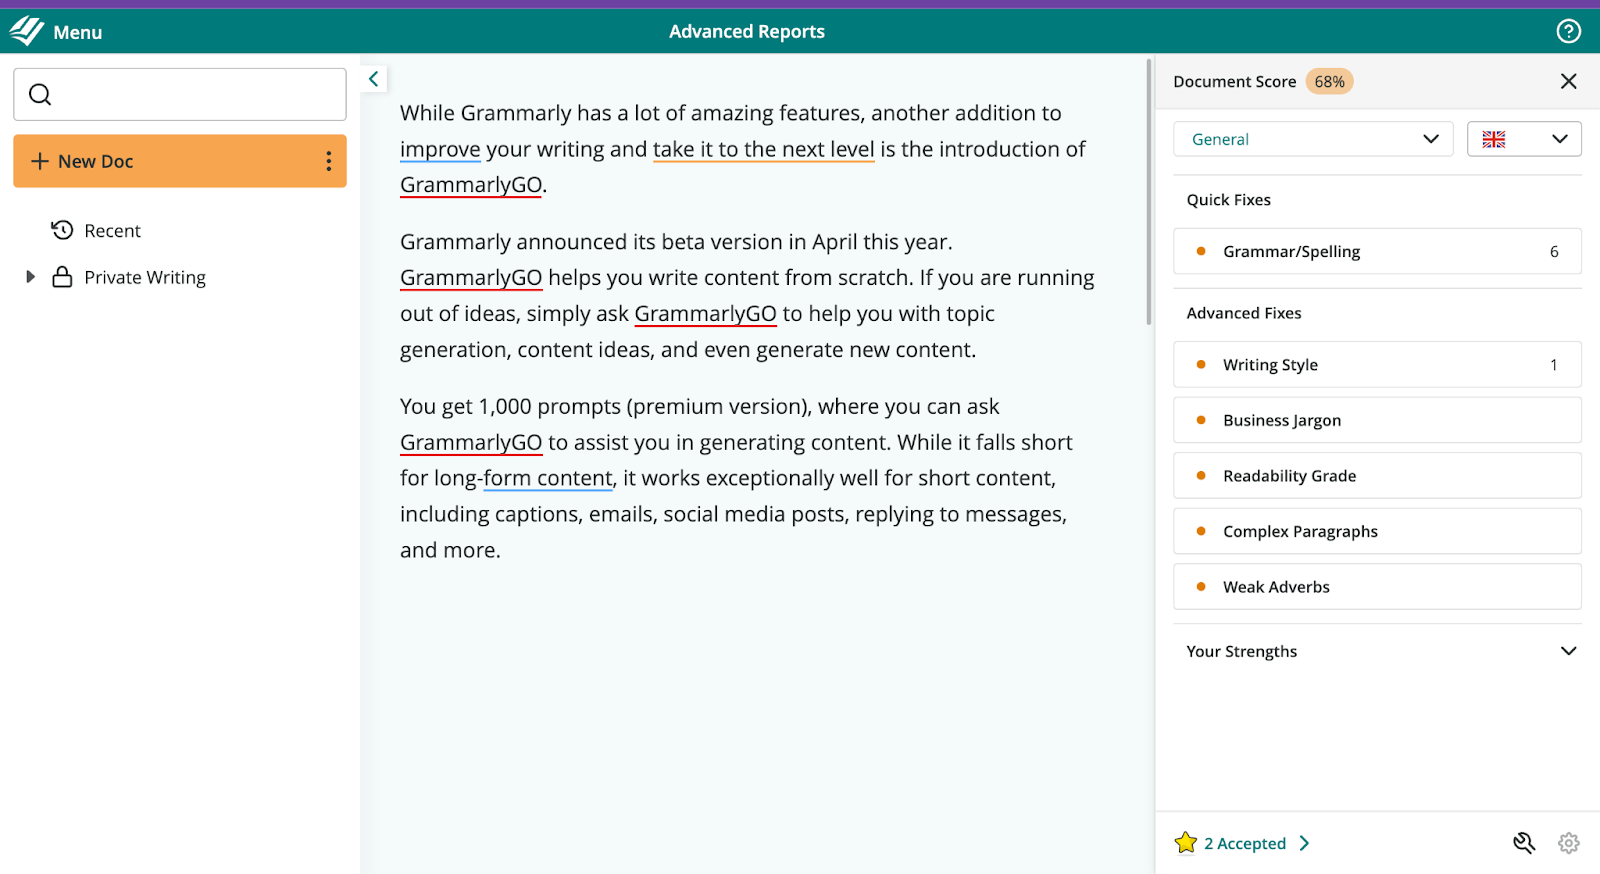Open the ProWritingAid logo menu
The height and width of the screenshot is (874, 1600).
click(x=27, y=31)
